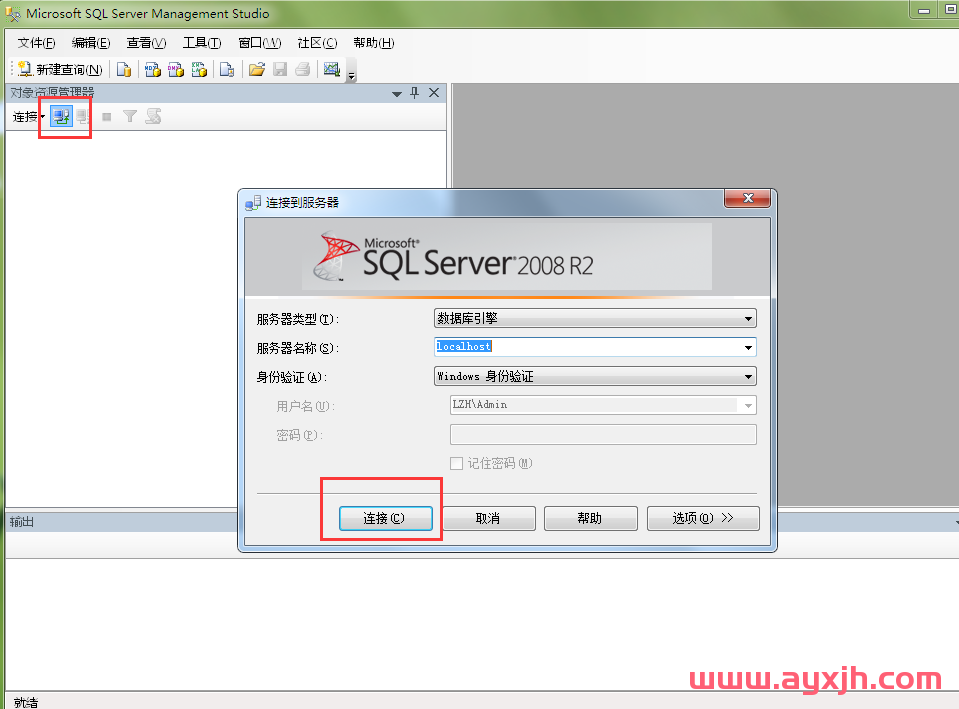Click the 就绪 status bar text
Image resolution: width=959 pixels, height=709 pixels.
pyautogui.click(x=26, y=702)
